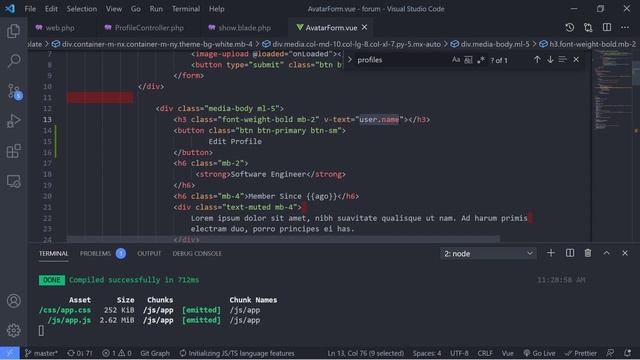Image resolution: width=640 pixels, height=360 pixels.
Task: Toggle Match Whole Word in find widget
Action: point(468,60)
